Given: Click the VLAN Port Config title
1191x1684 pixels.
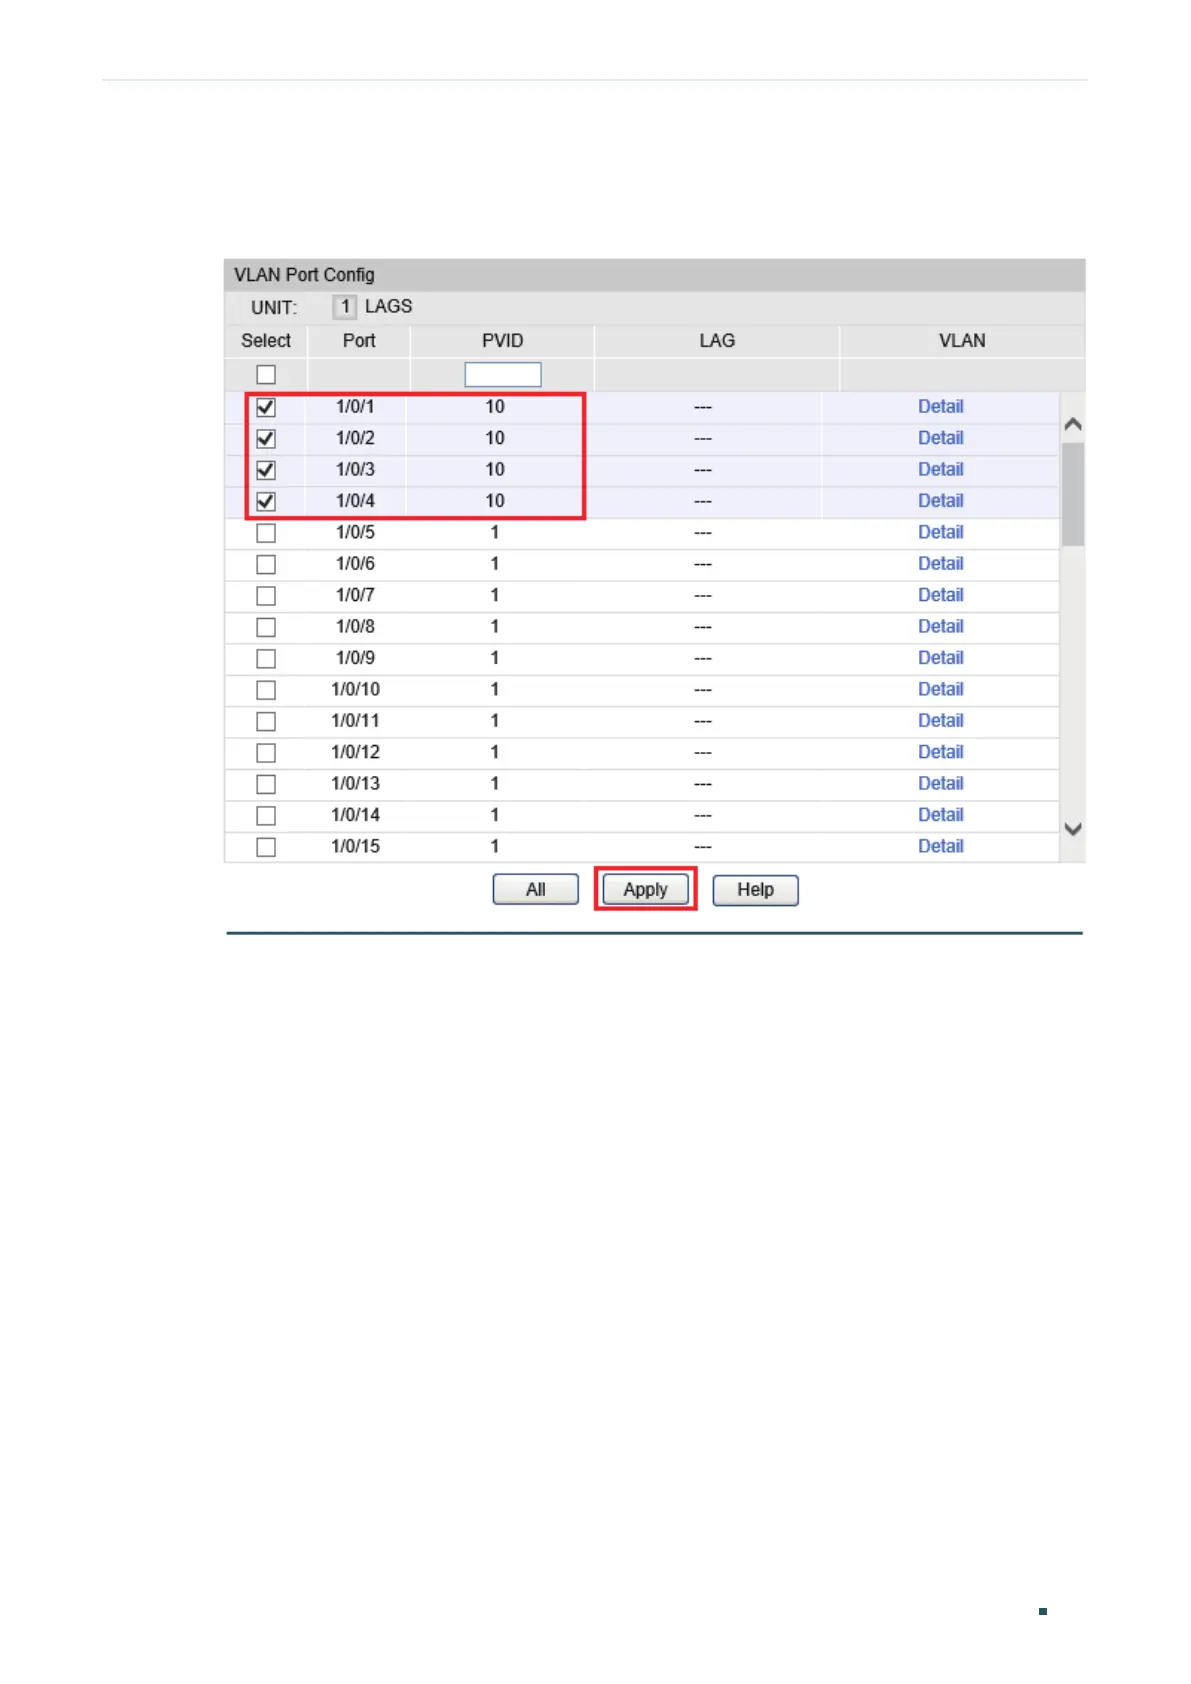Looking at the screenshot, I should [x=304, y=275].
